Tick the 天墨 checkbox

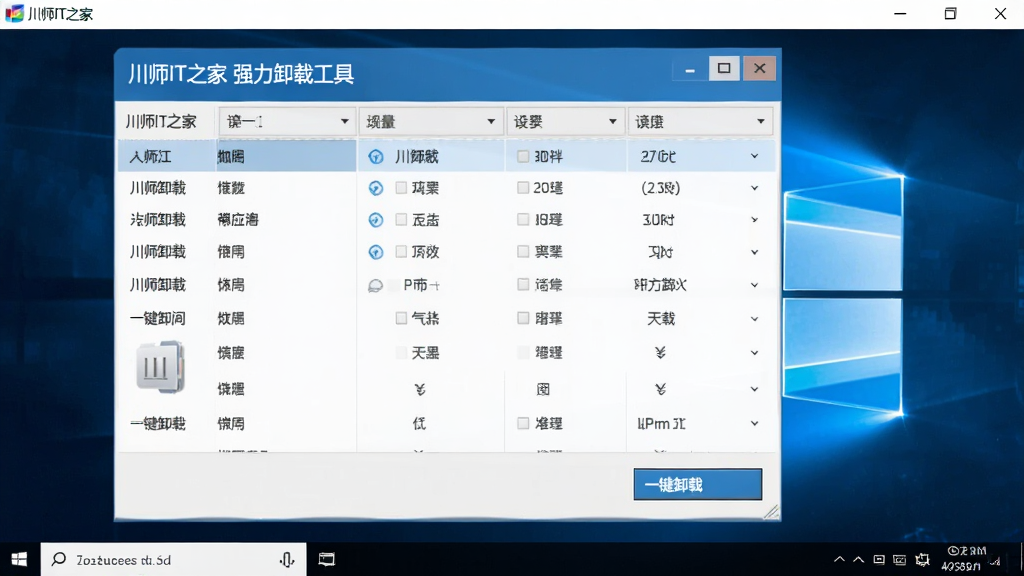pyautogui.click(x=401, y=353)
